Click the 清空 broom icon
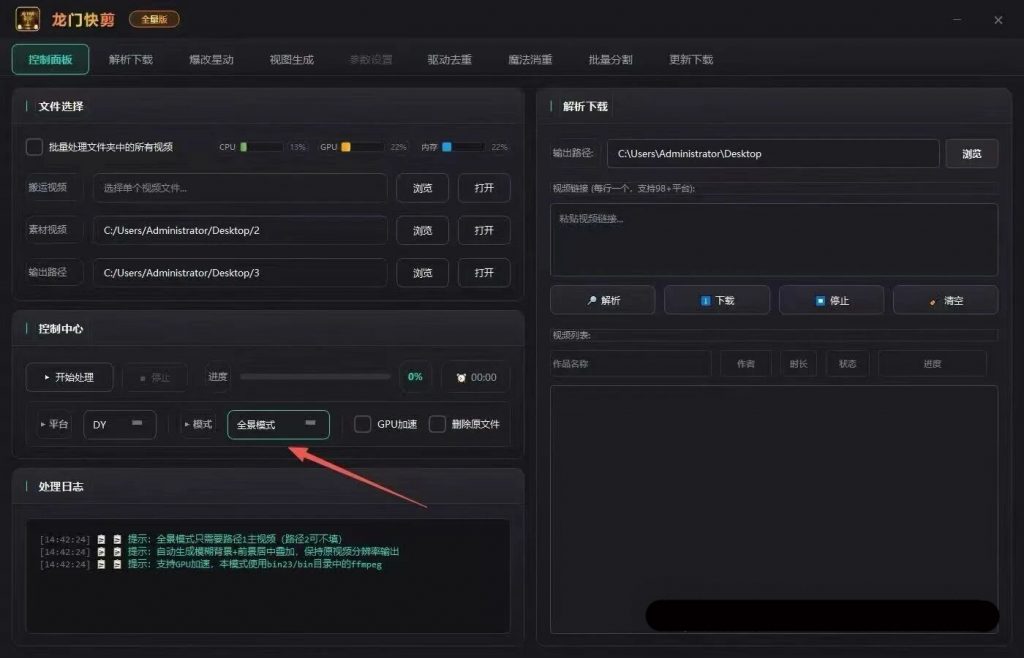The height and width of the screenshot is (658, 1024). [933, 300]
